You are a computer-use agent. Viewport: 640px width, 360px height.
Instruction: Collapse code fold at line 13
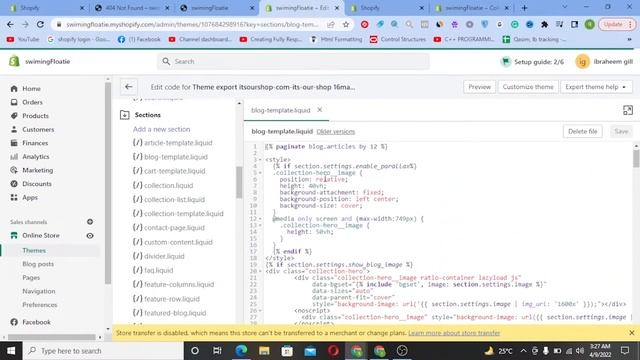point(260,225)
